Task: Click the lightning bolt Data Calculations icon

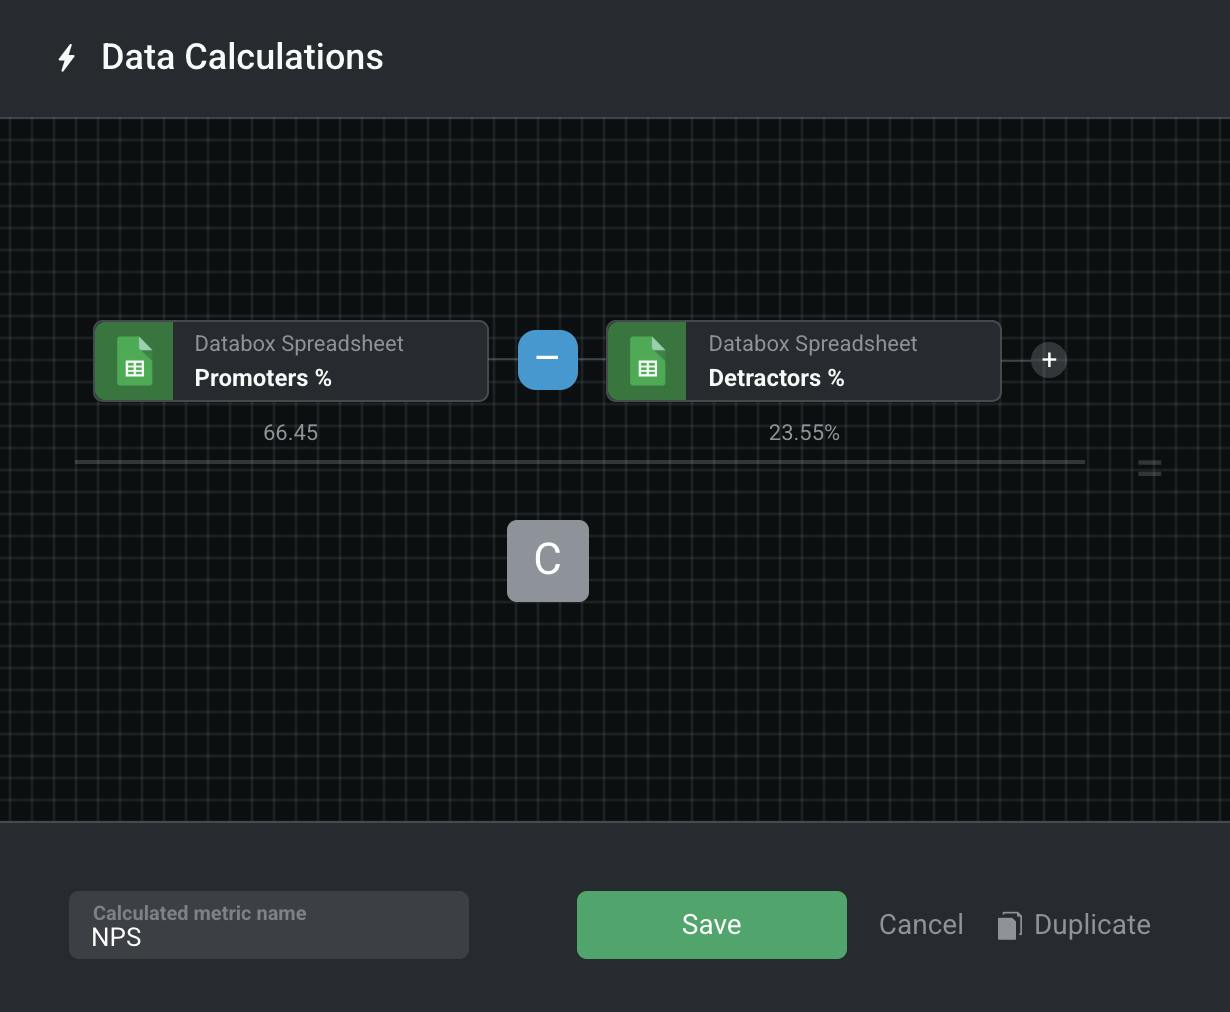Action: pyautogui.click(x=67, y=58)
